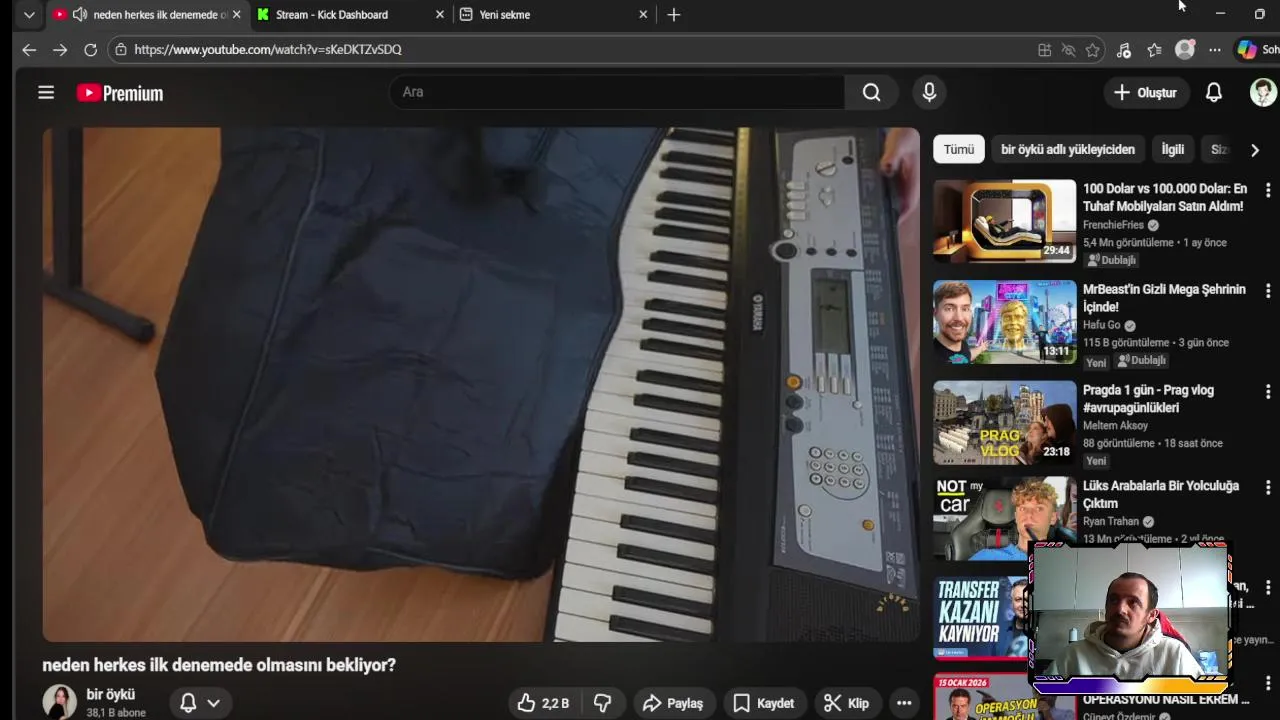Screen dimensions: 1280x720
Task: Open the PRAG VLOG video thumbnail
Action: (1004, 423)
